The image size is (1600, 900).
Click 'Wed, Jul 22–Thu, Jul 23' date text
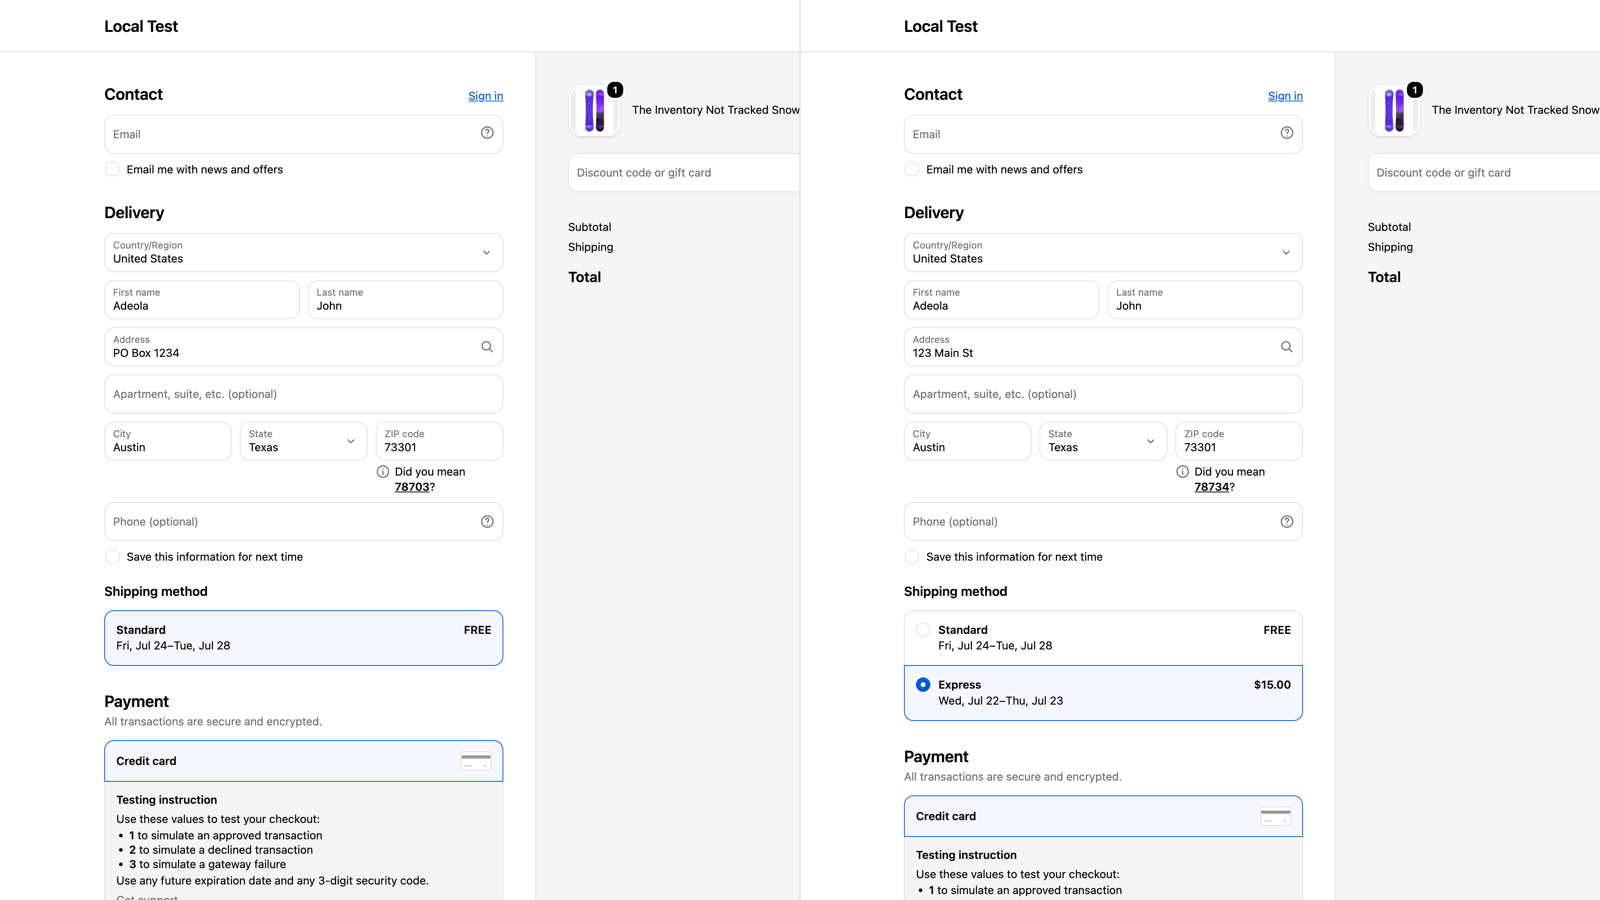1000,701
